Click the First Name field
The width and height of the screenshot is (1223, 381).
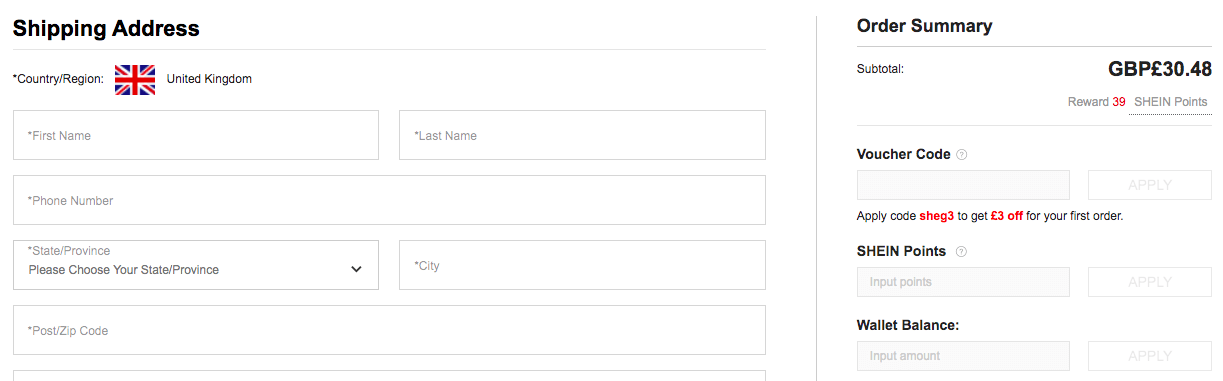(196, 135)
